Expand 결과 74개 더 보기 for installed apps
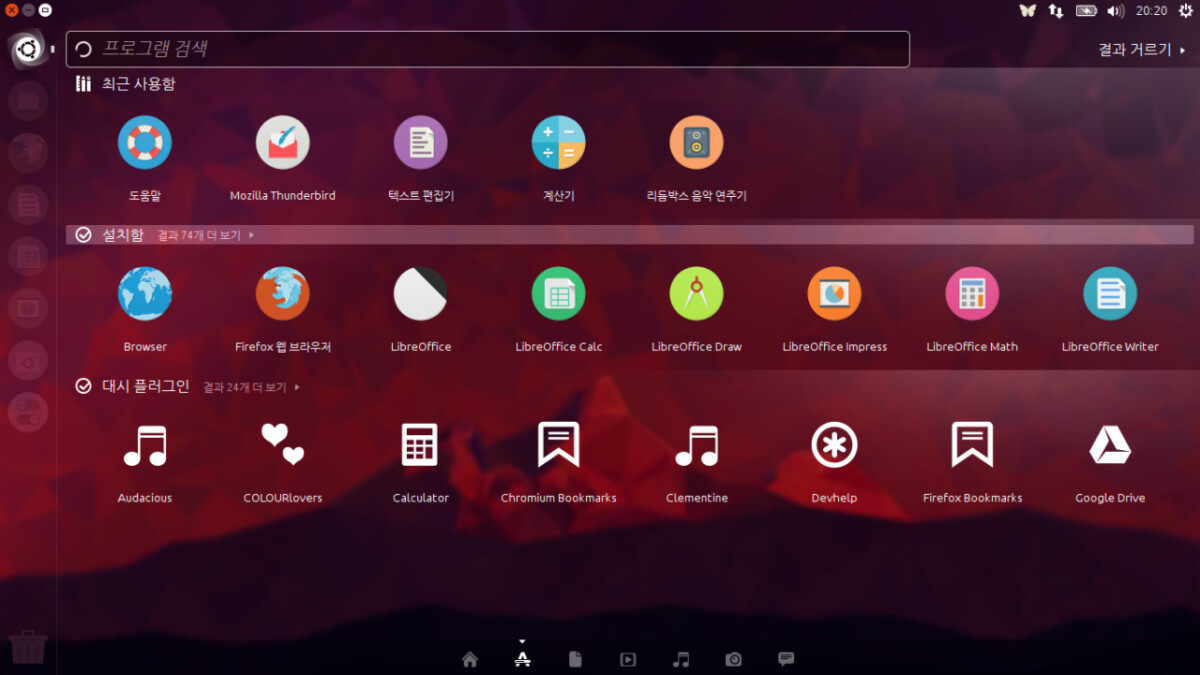This screenshot has width=1200, height=675. pos(206,236)
